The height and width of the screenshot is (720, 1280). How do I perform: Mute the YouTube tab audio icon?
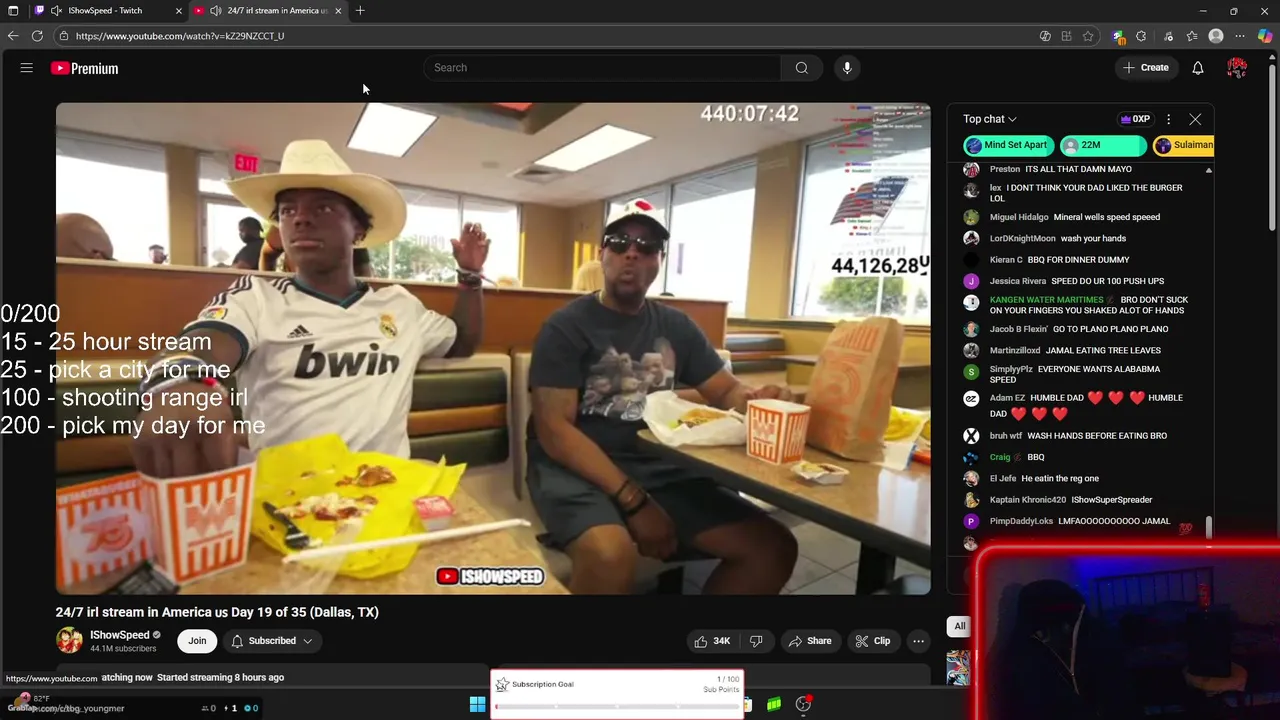pos(215,11)
